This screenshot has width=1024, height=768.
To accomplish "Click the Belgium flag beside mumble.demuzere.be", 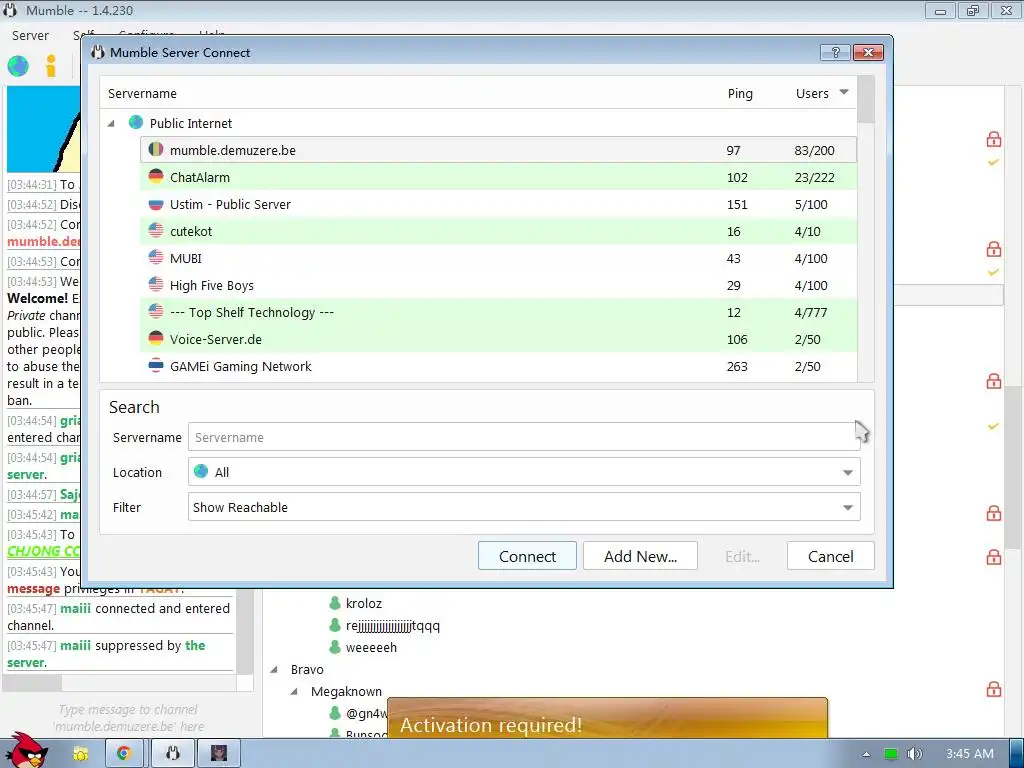I will click(155, 150).
